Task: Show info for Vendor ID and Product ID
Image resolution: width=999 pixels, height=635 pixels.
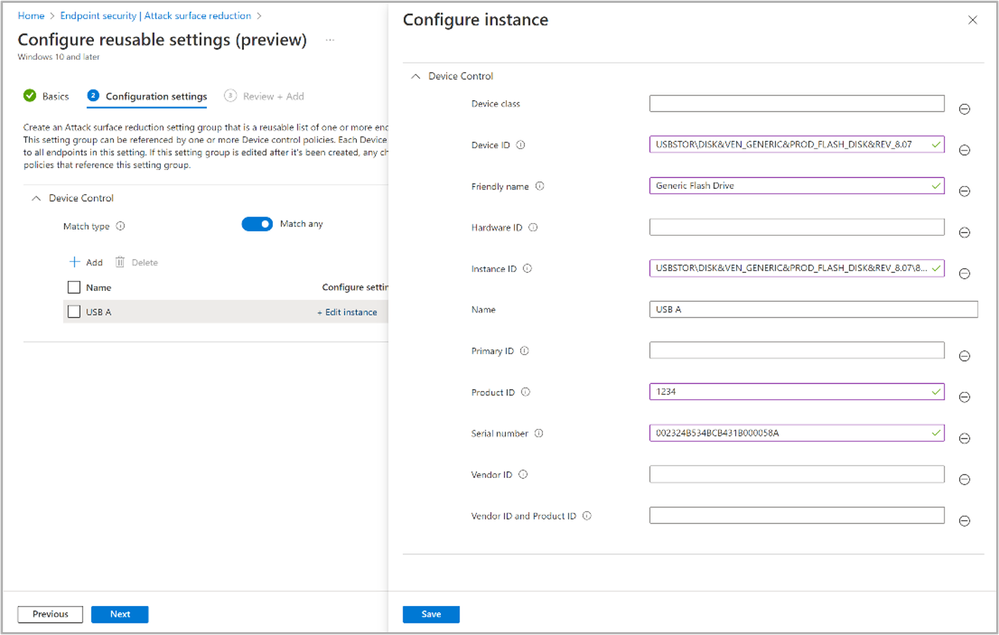Action: (587, 516)
